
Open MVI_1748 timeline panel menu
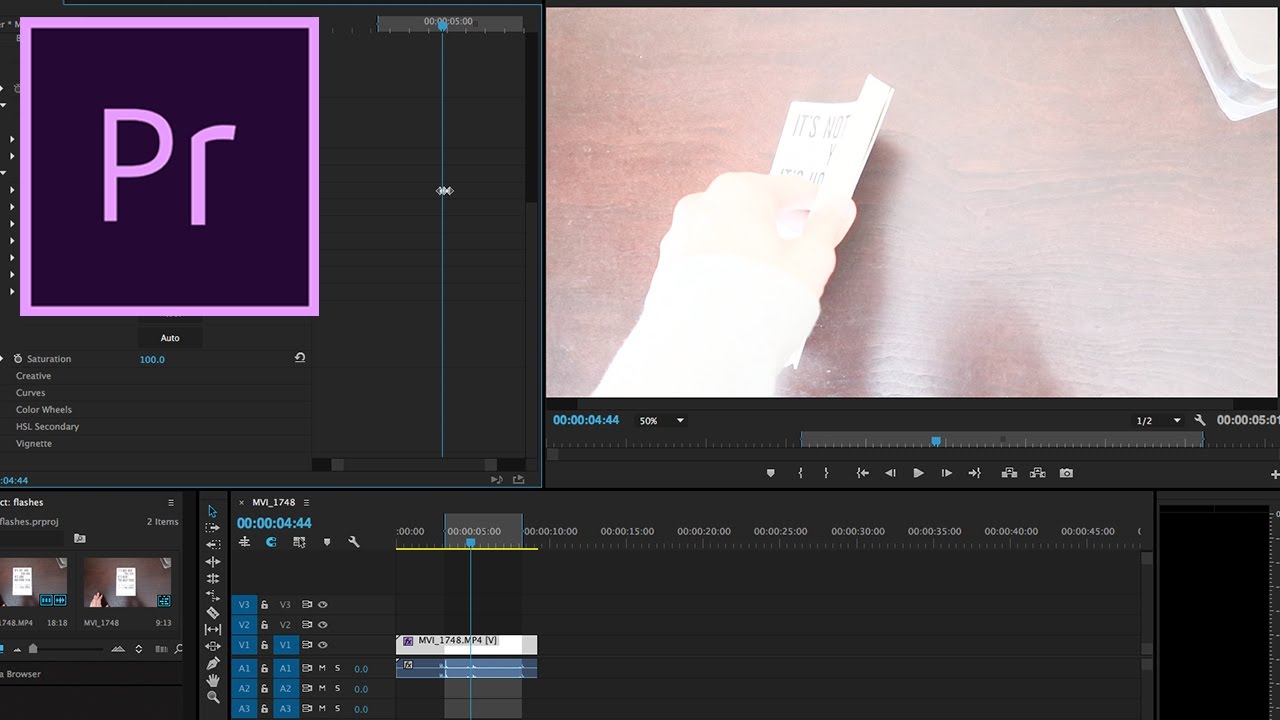[x=306, y=502]
